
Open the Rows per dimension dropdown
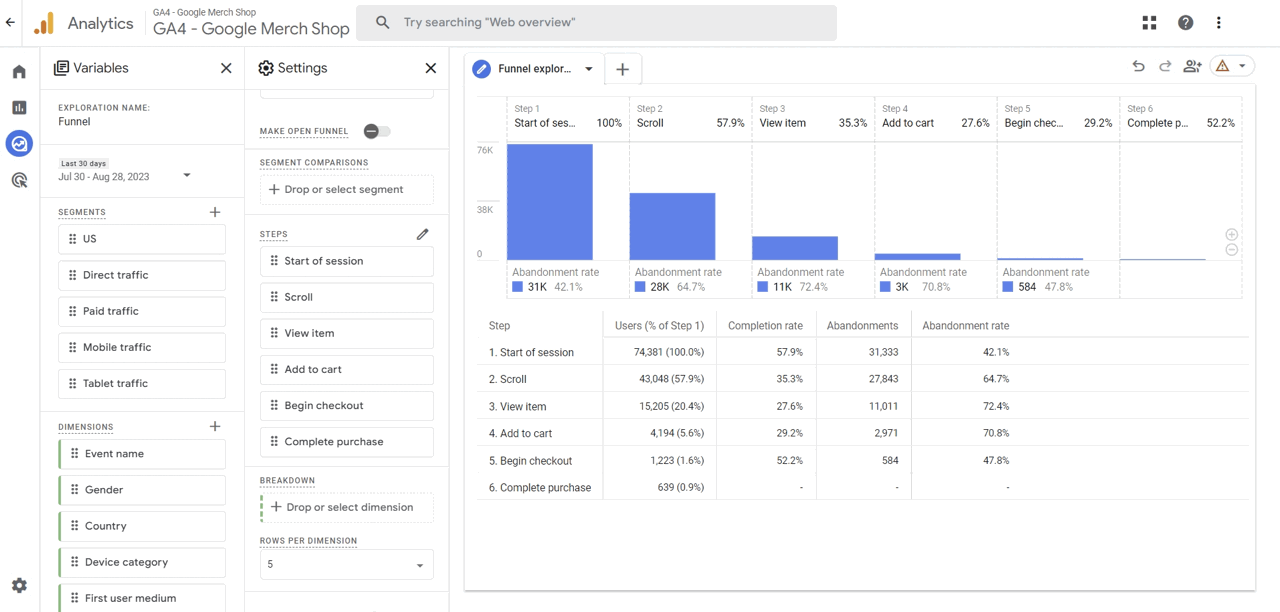tap(346, 564)
